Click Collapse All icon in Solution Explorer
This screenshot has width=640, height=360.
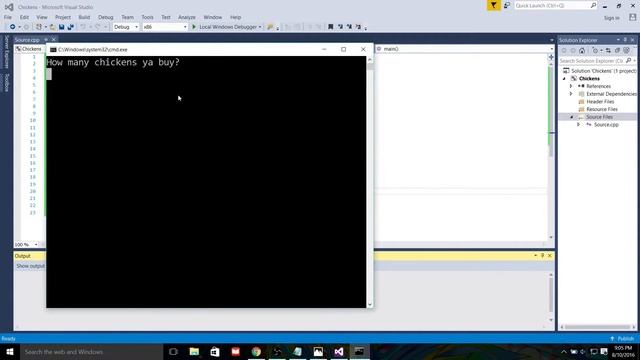618,51
